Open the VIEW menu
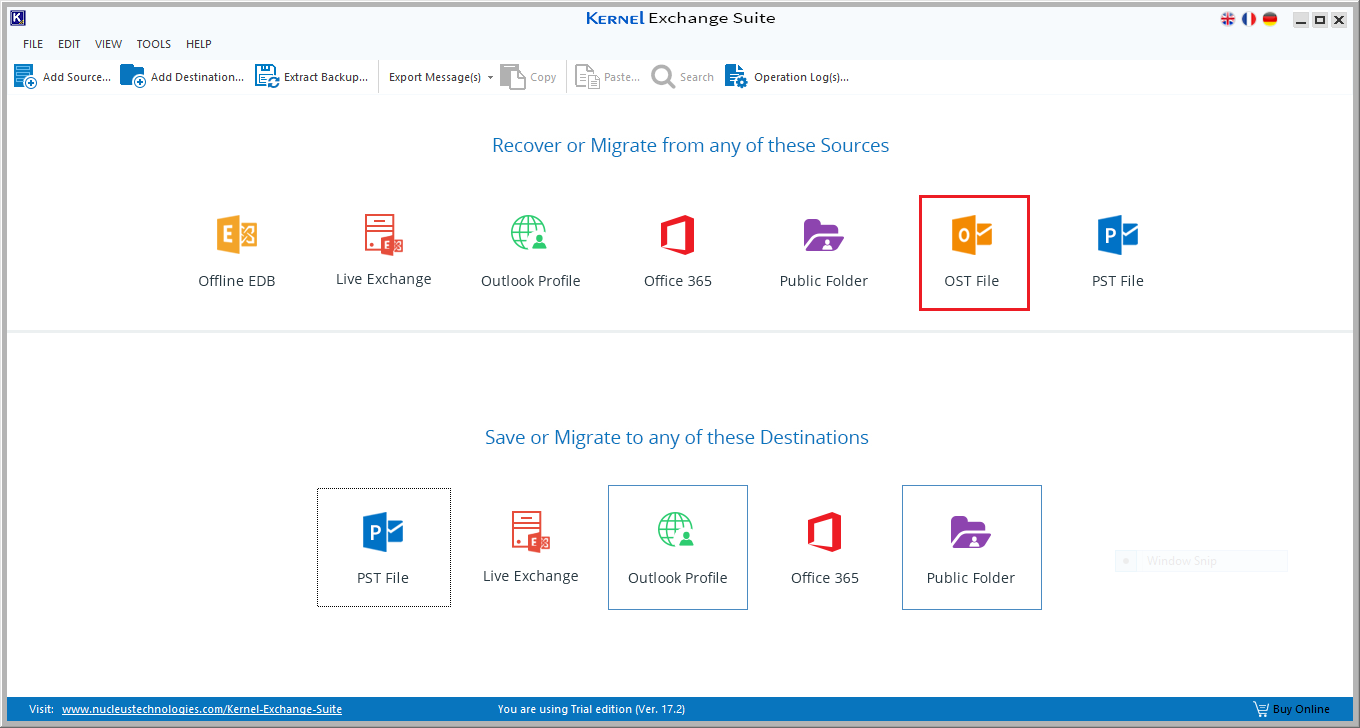 108,44
